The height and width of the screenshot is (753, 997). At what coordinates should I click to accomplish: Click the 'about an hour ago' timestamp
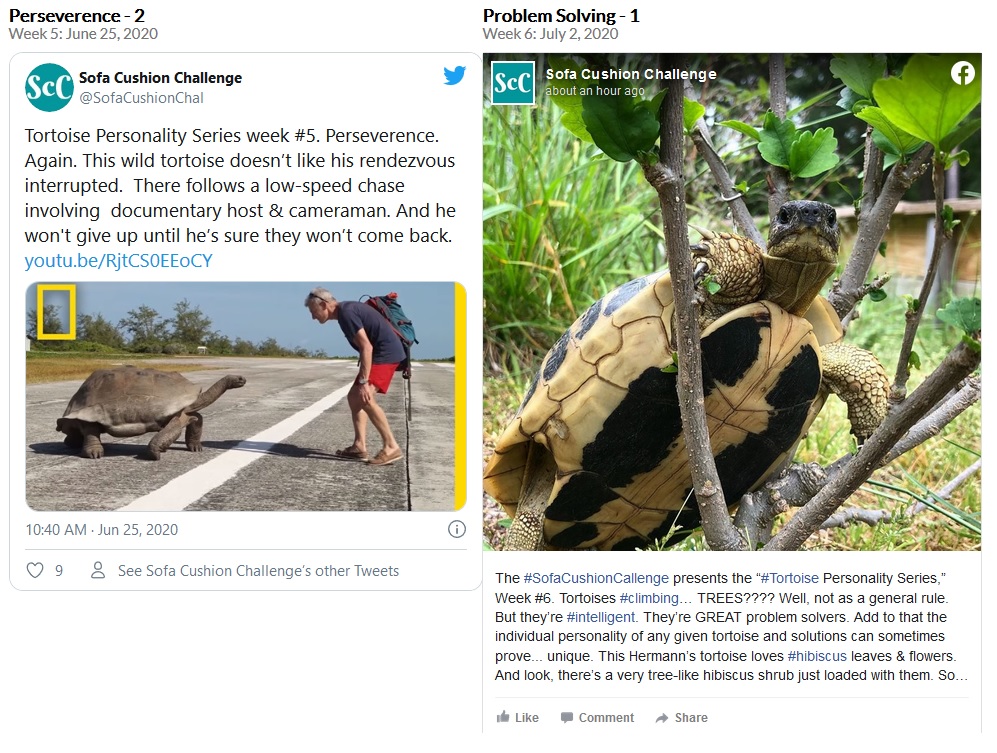tap(595, 91)
